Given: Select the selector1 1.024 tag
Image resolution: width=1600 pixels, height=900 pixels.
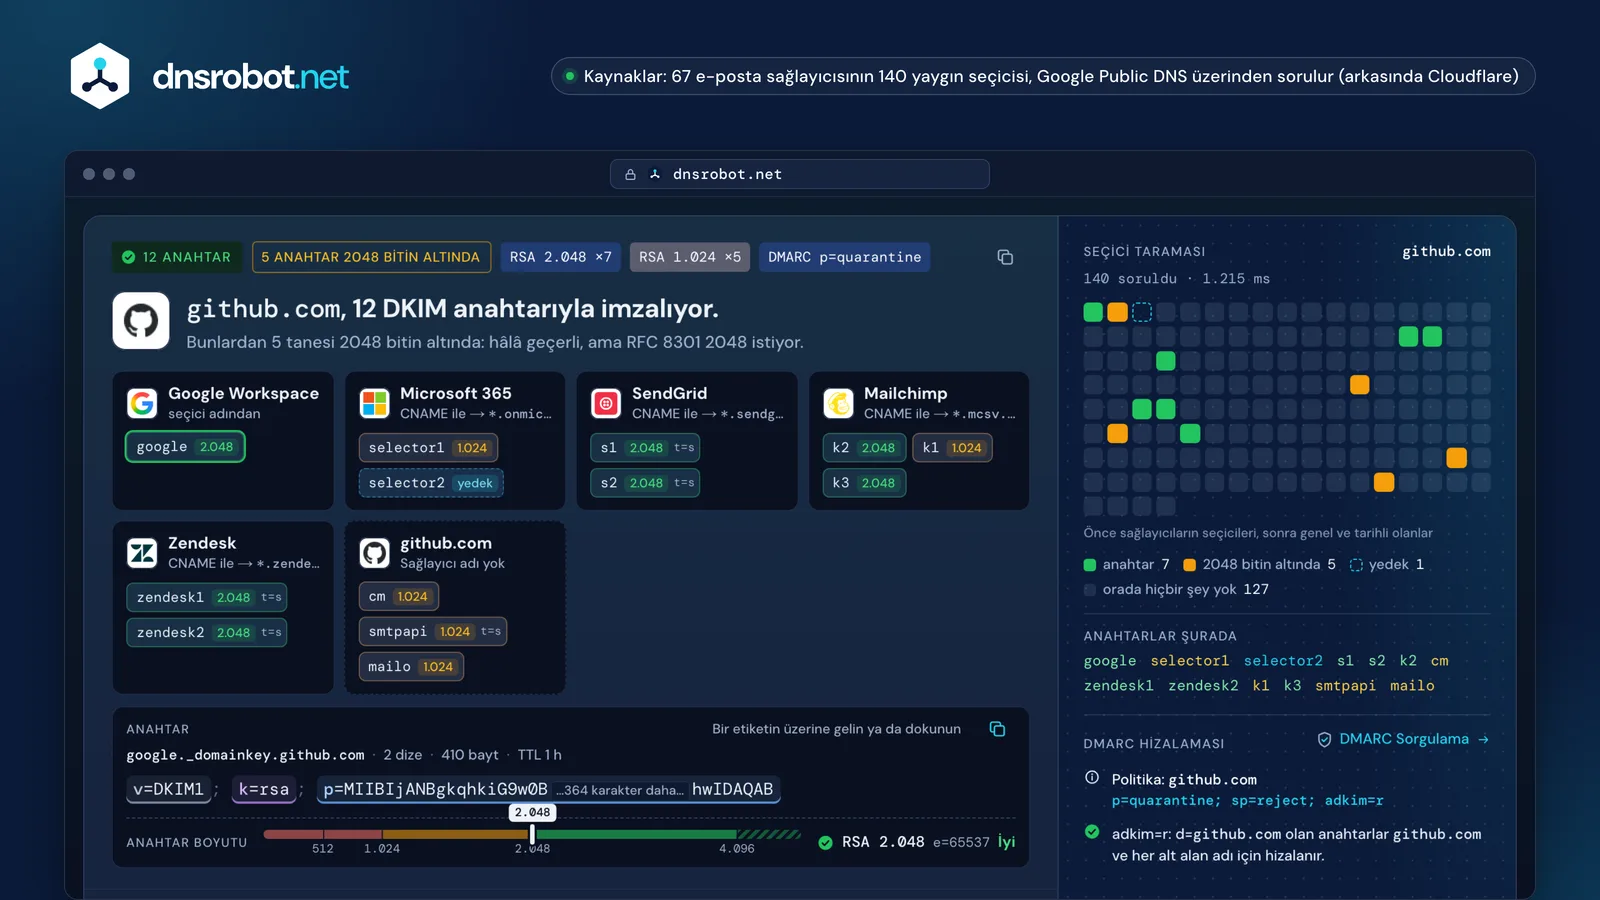Looking at the screenshot, I should click(428, 448).
